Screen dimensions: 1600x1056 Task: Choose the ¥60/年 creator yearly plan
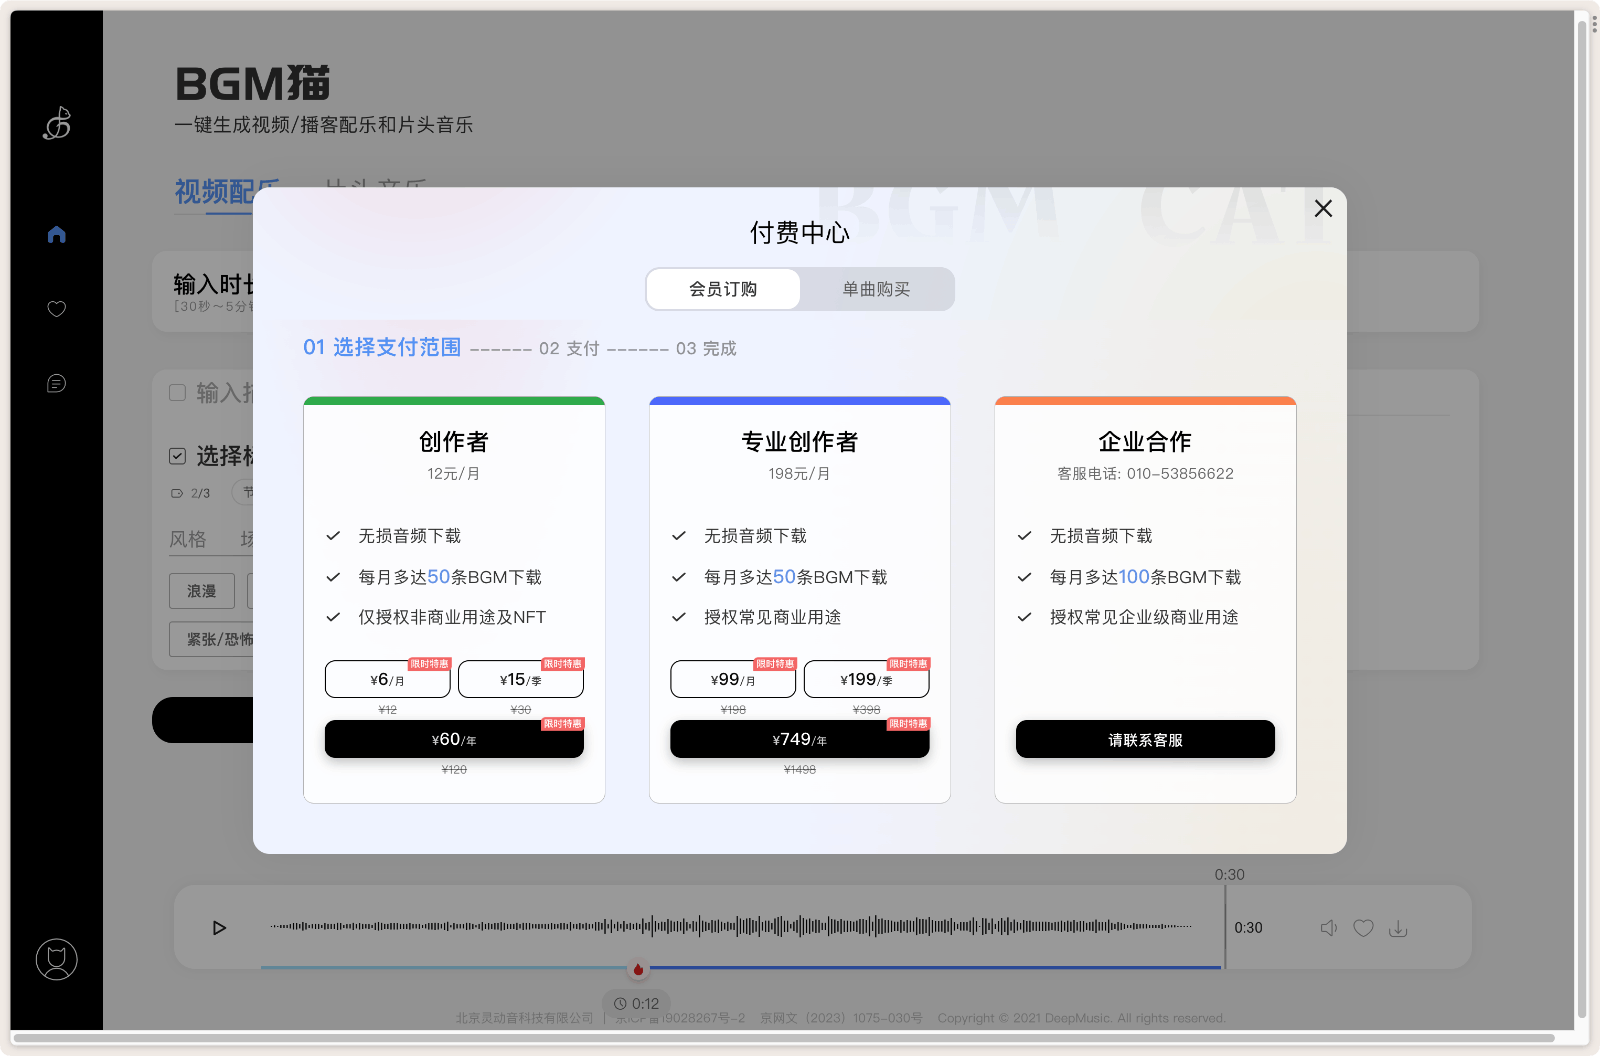tap(454, 739)
